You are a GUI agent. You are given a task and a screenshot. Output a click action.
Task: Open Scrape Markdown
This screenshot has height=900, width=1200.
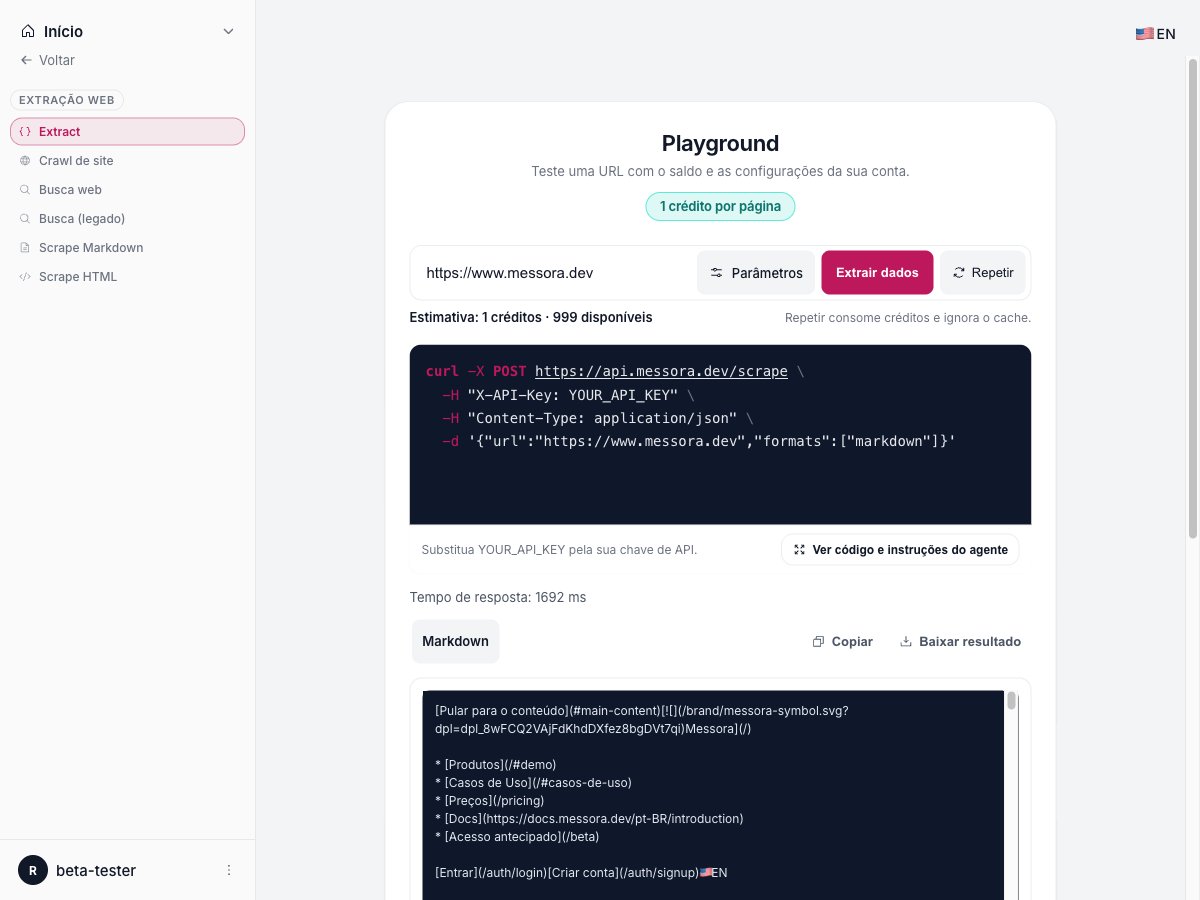click(x=127, y=247)
